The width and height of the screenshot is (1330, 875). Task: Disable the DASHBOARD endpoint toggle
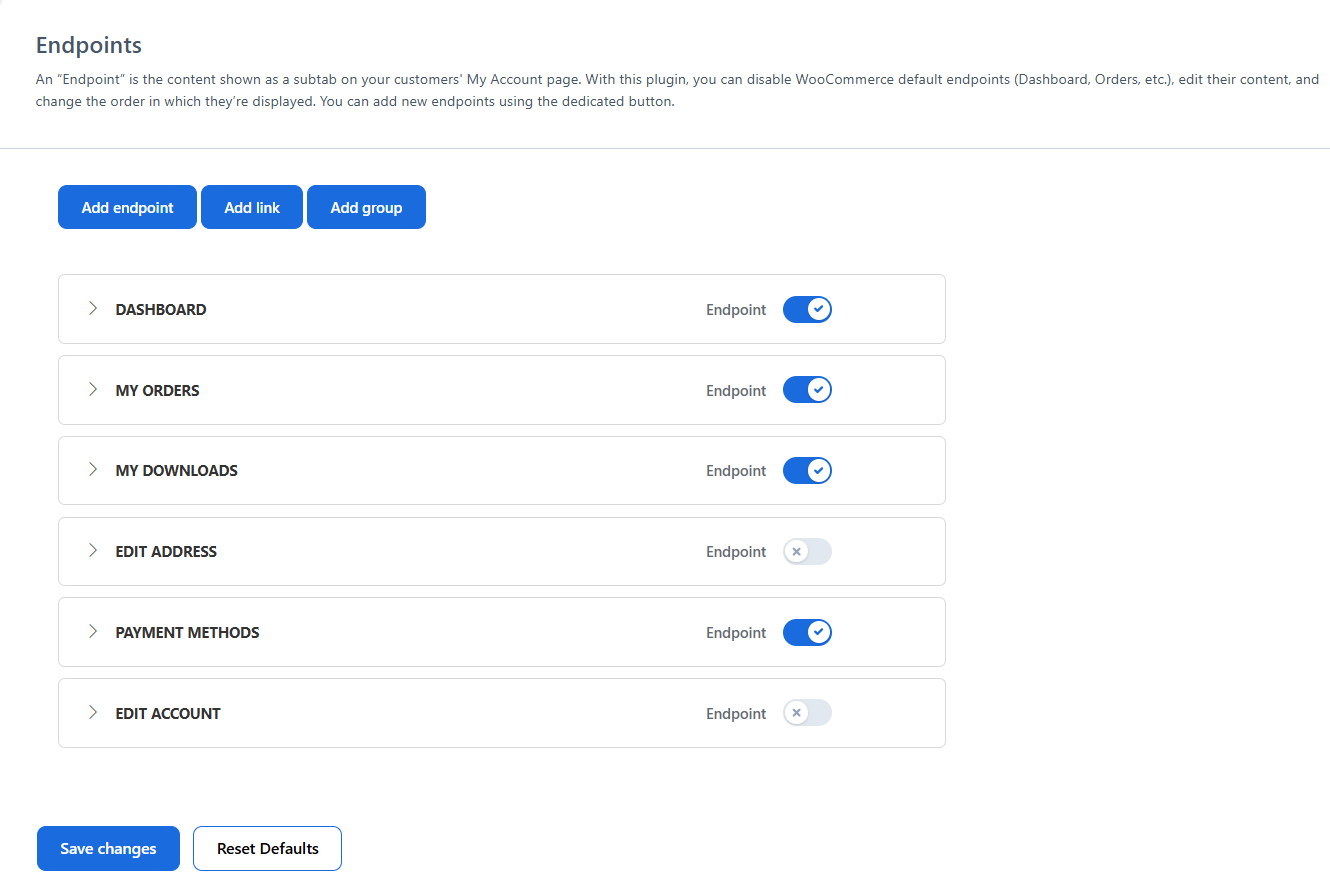[x=807, y=309]
